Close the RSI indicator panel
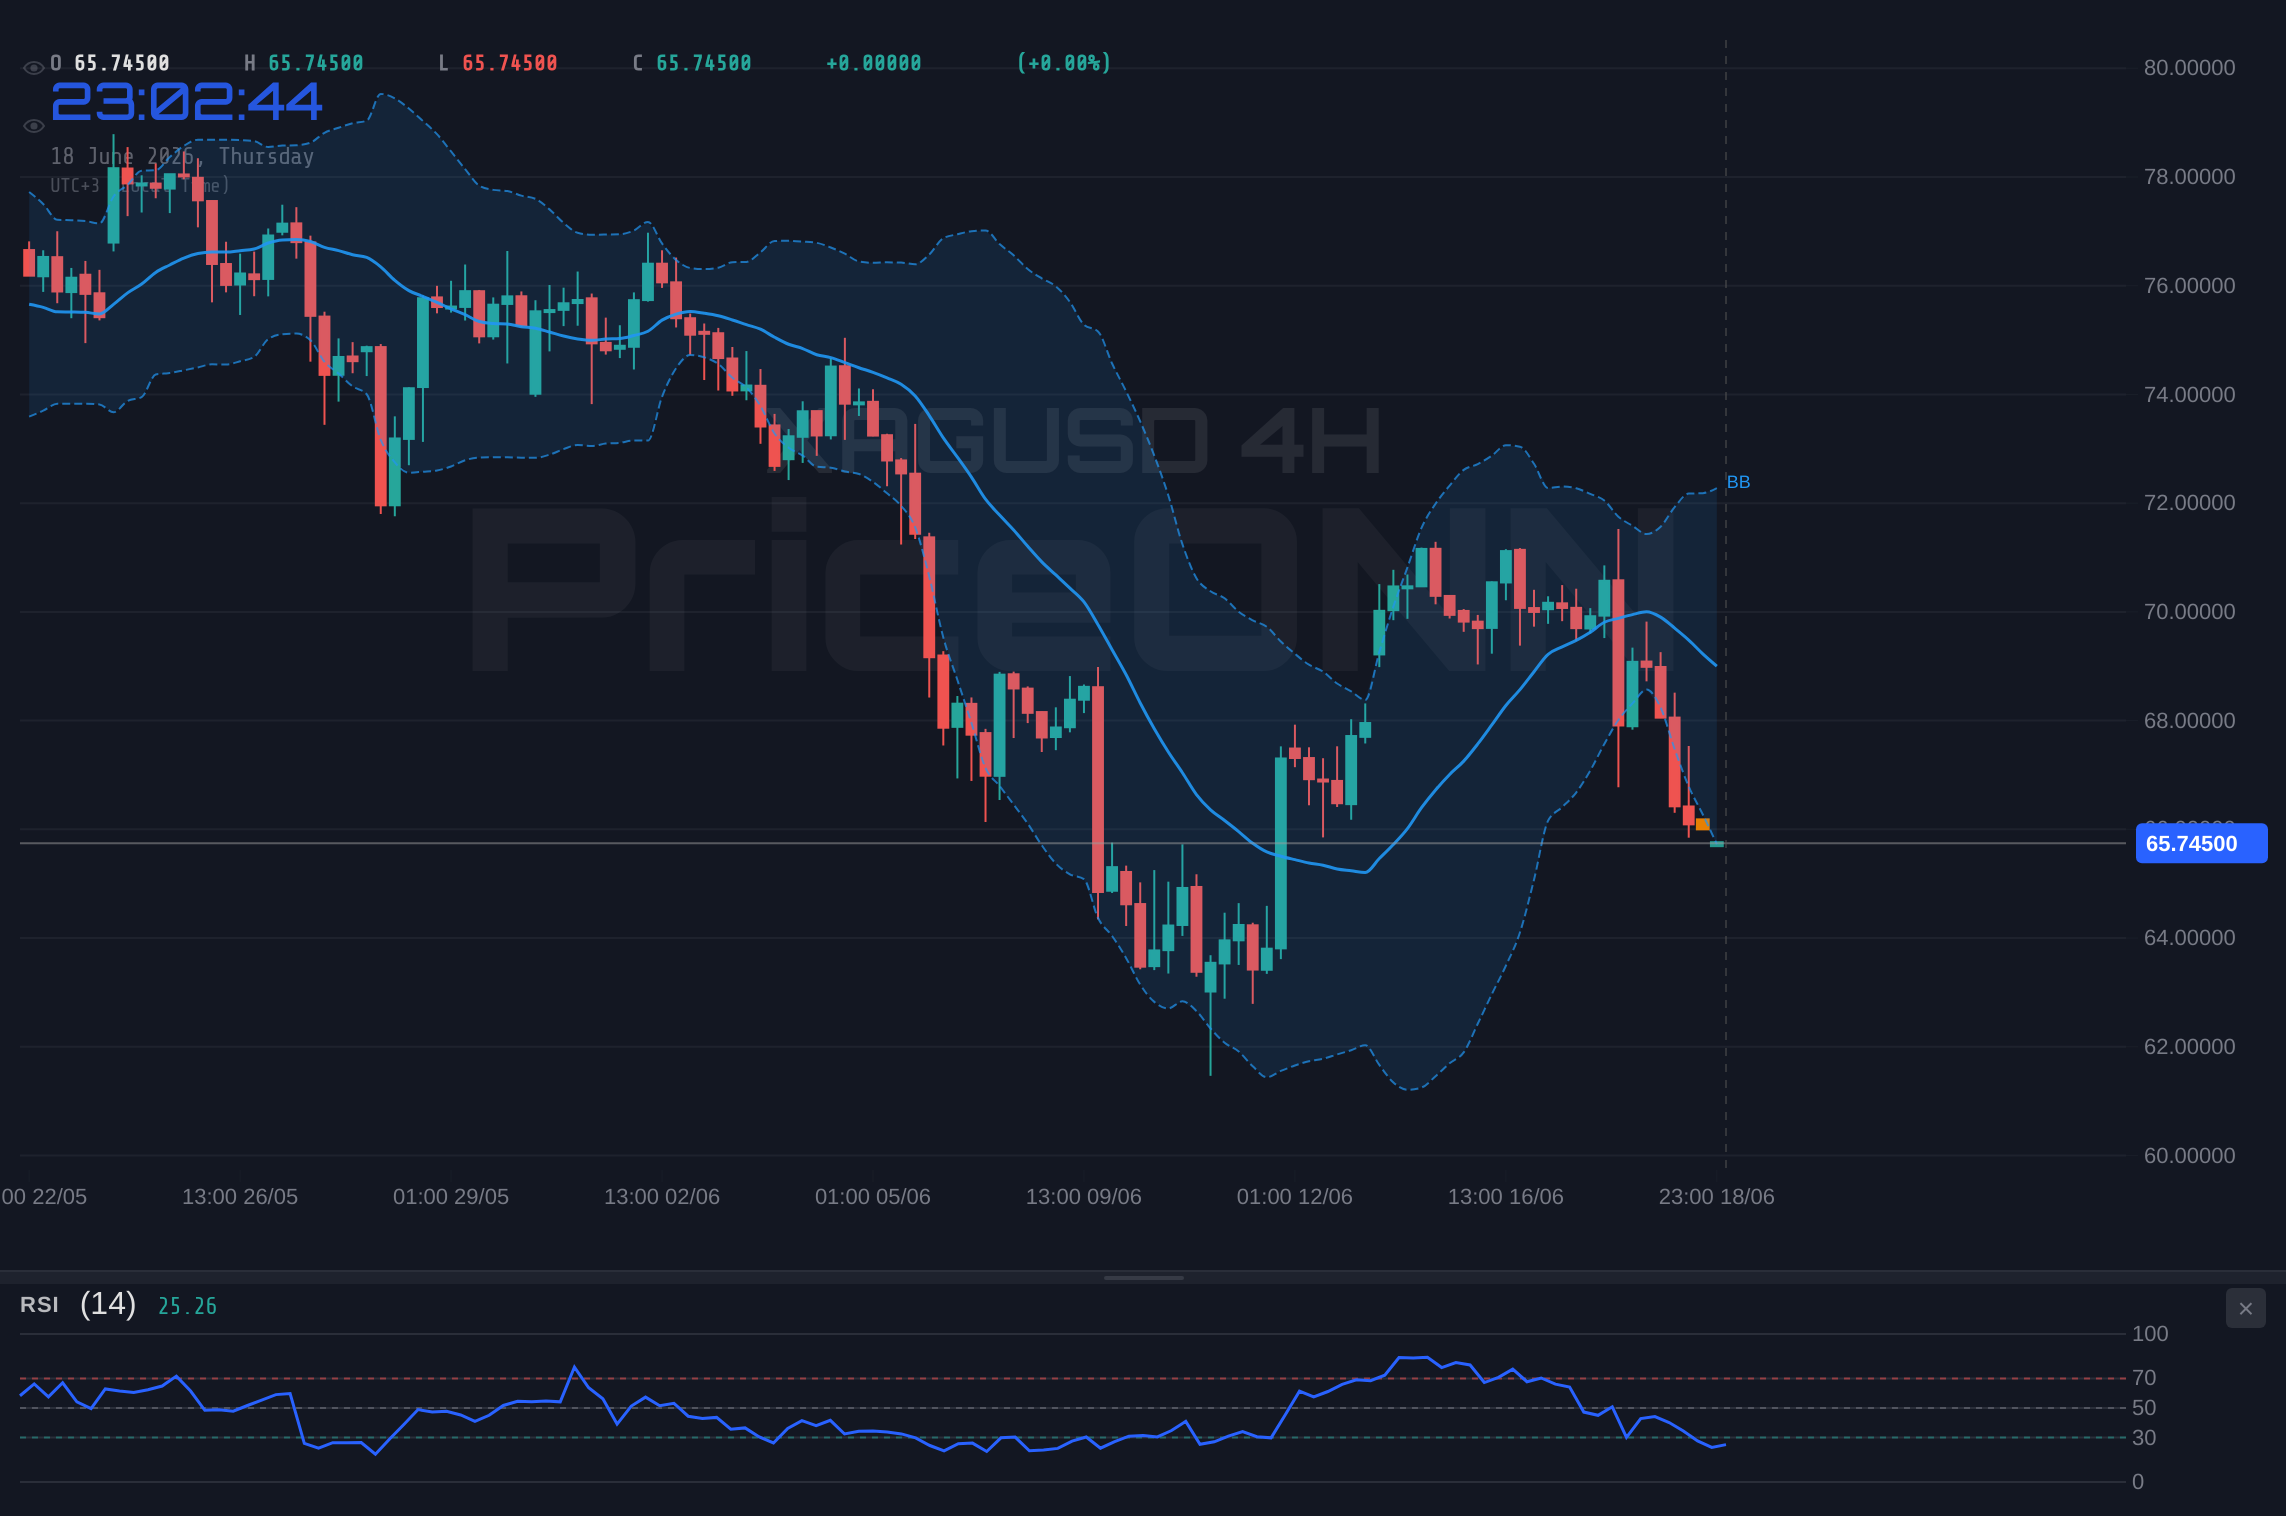 tap(2245, 1308)
